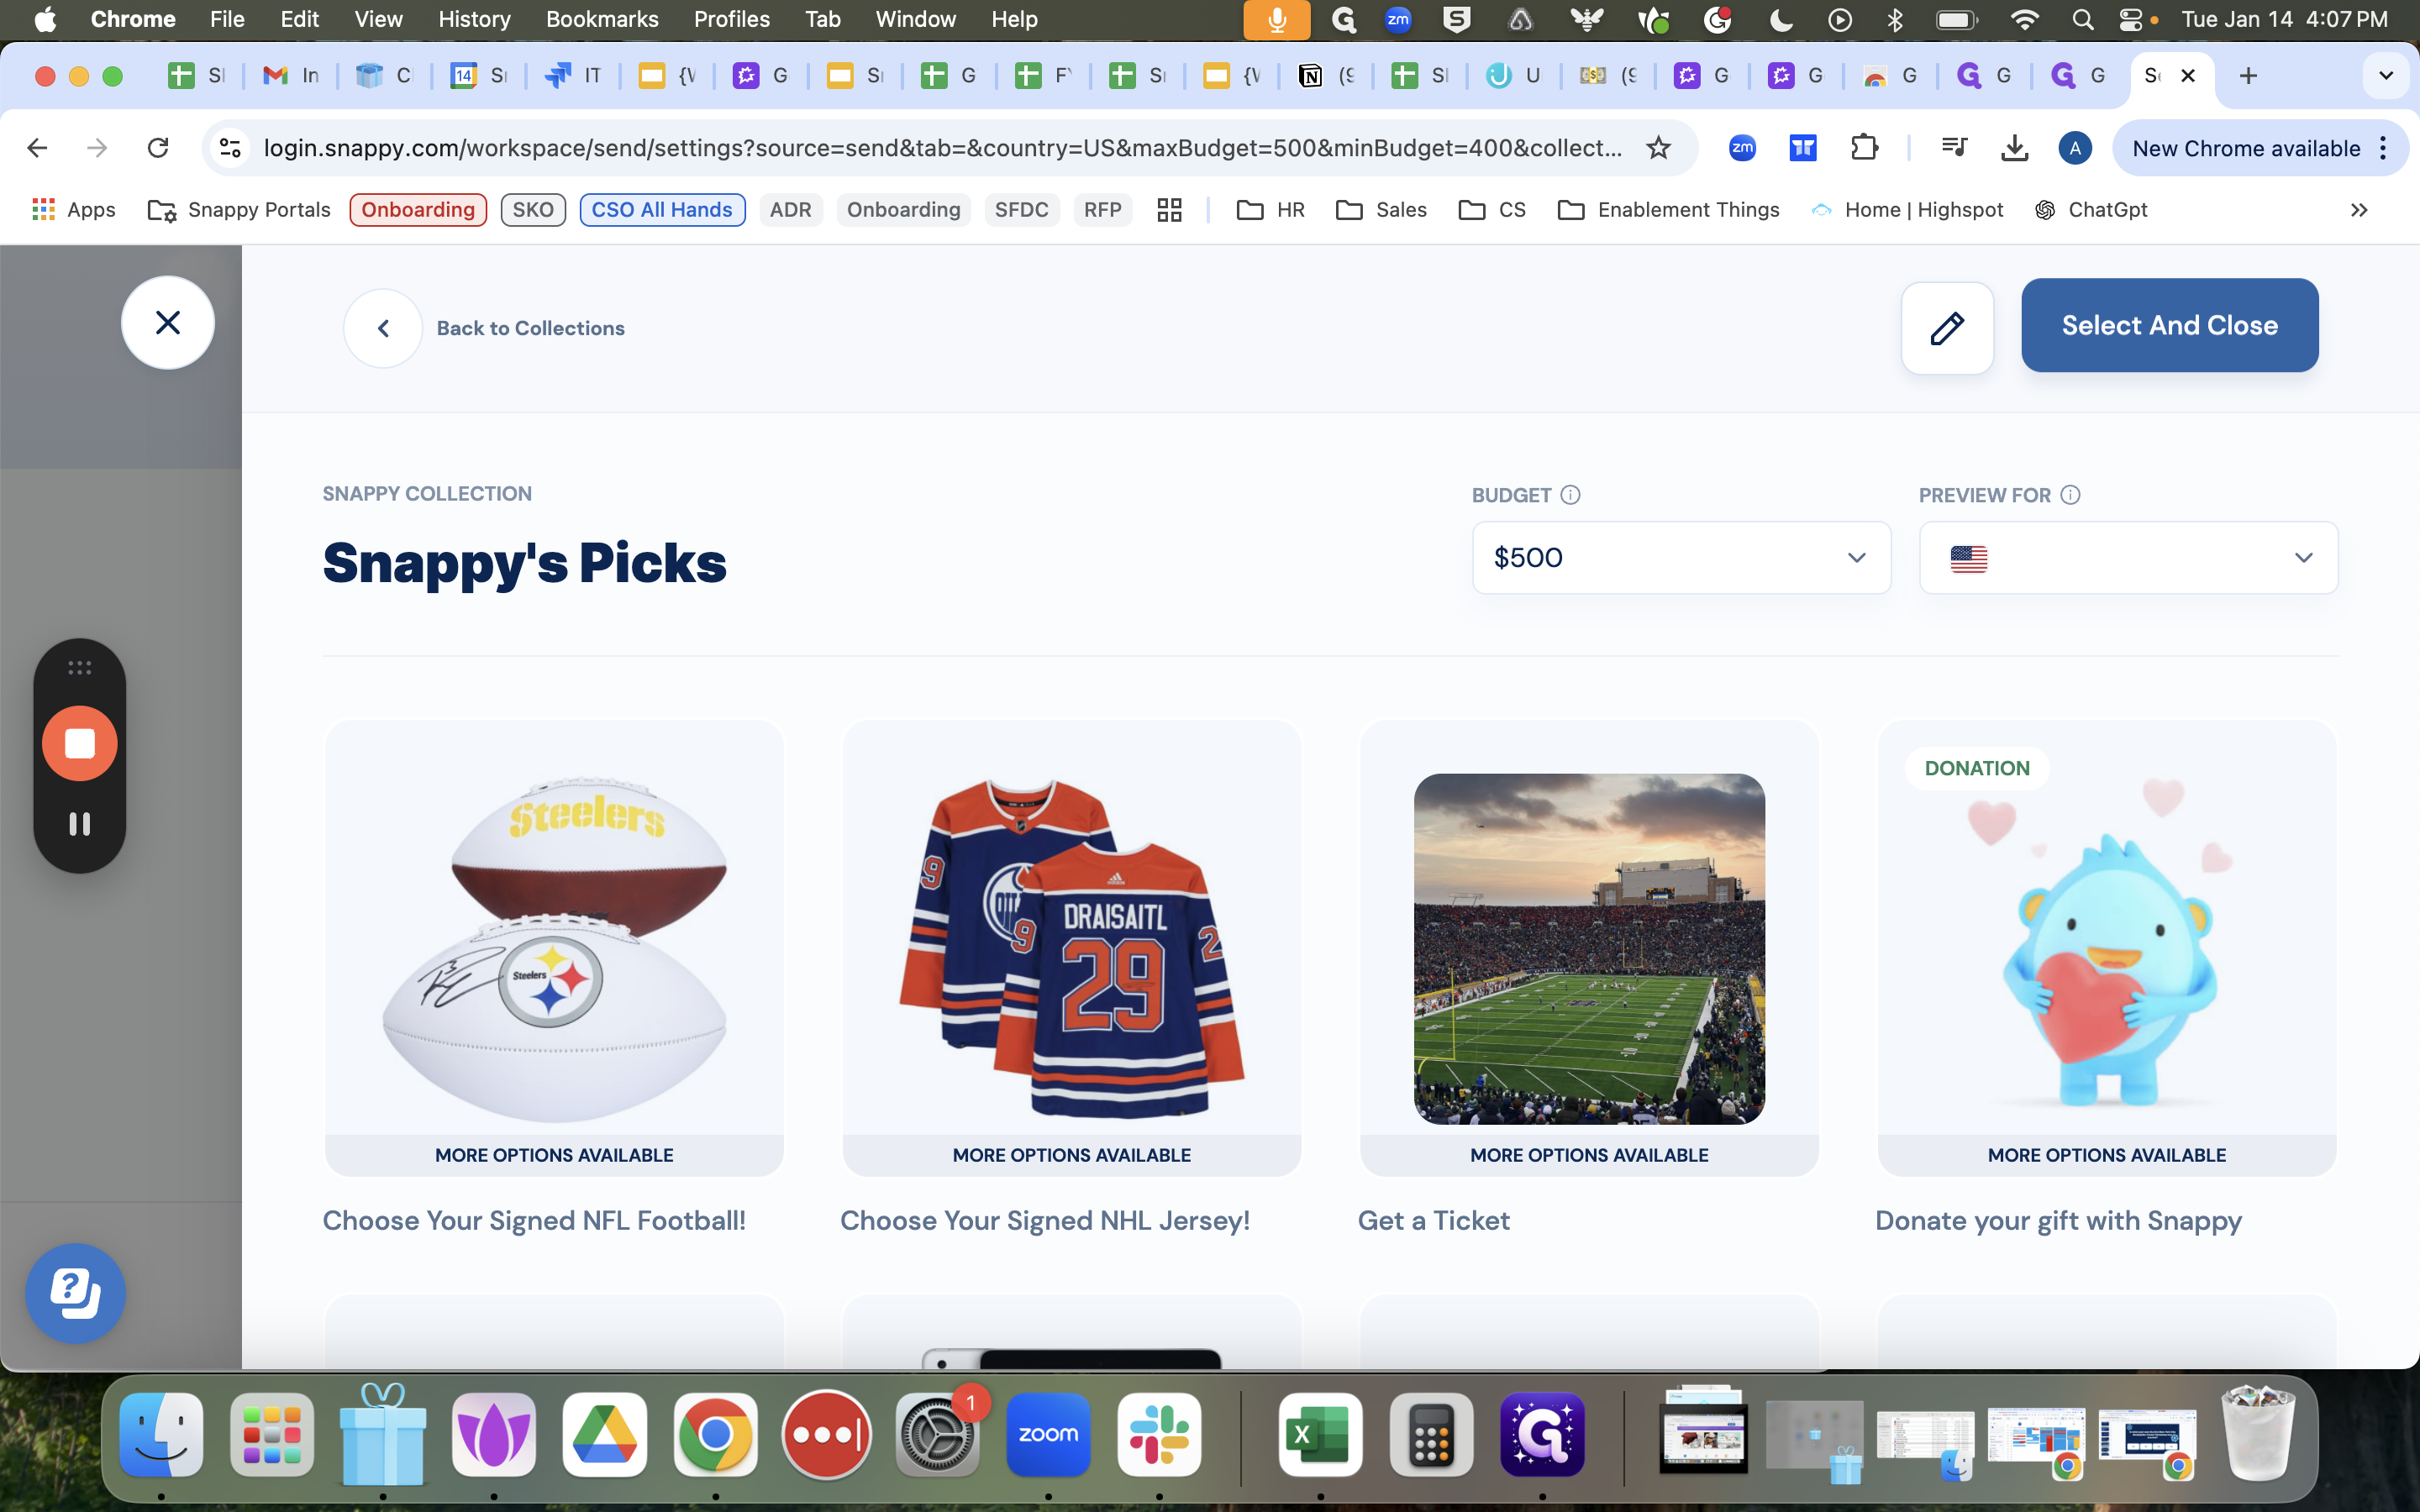Open Google Drive from the Dock

tap(604, 1434)
